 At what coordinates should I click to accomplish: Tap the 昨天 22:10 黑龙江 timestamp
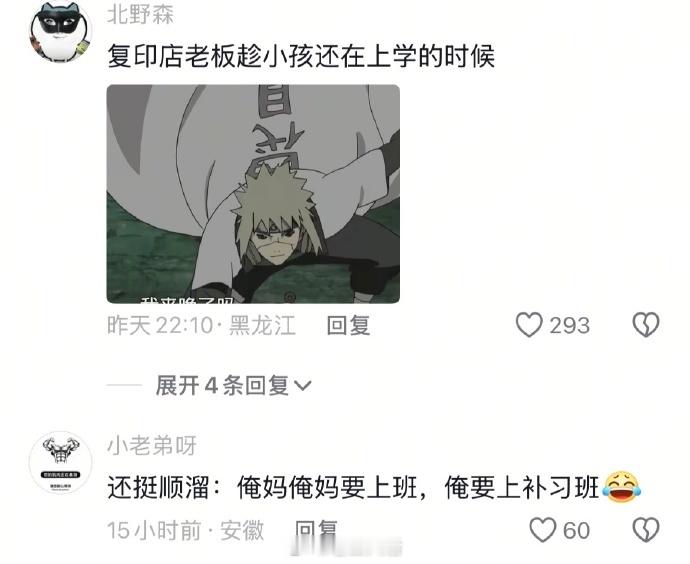click(x=202, y=325)
